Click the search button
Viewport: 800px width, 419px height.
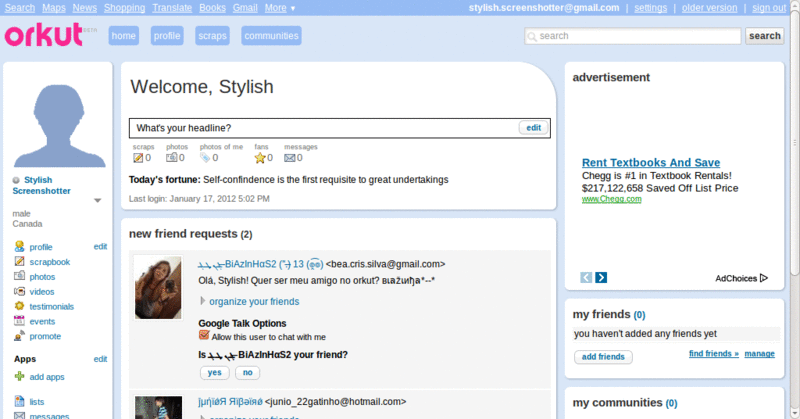[x=764, y=36]
